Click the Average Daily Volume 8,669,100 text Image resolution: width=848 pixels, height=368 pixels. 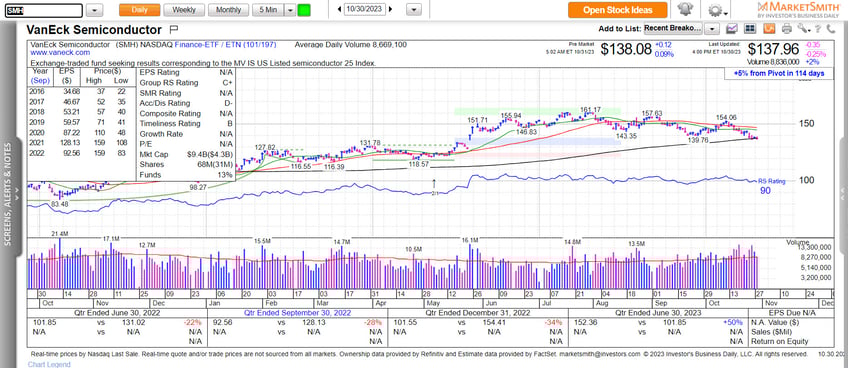click(350, 45)
